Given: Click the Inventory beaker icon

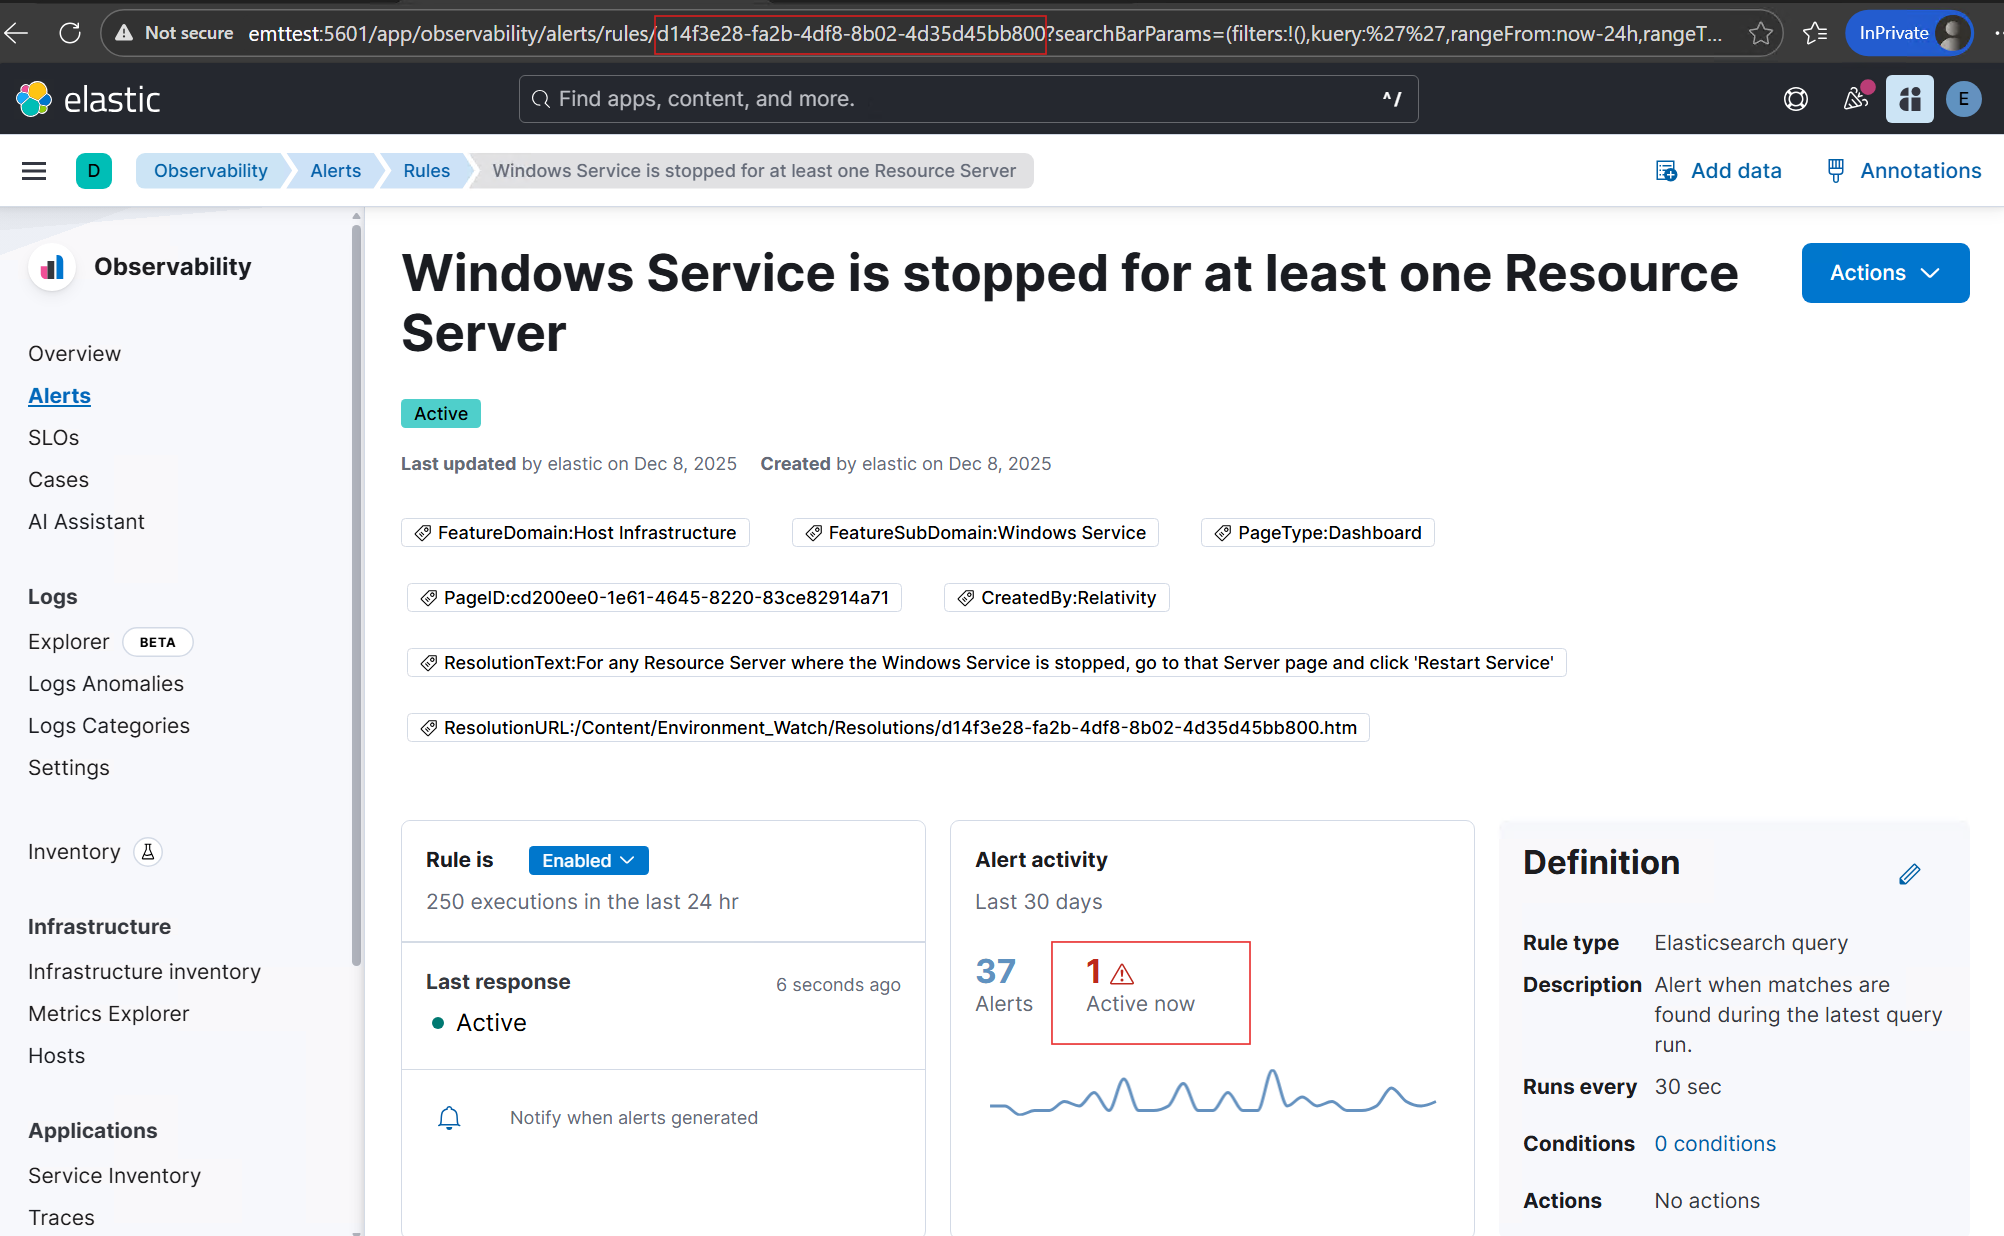Looking at the screenshot, I should 148,852.
